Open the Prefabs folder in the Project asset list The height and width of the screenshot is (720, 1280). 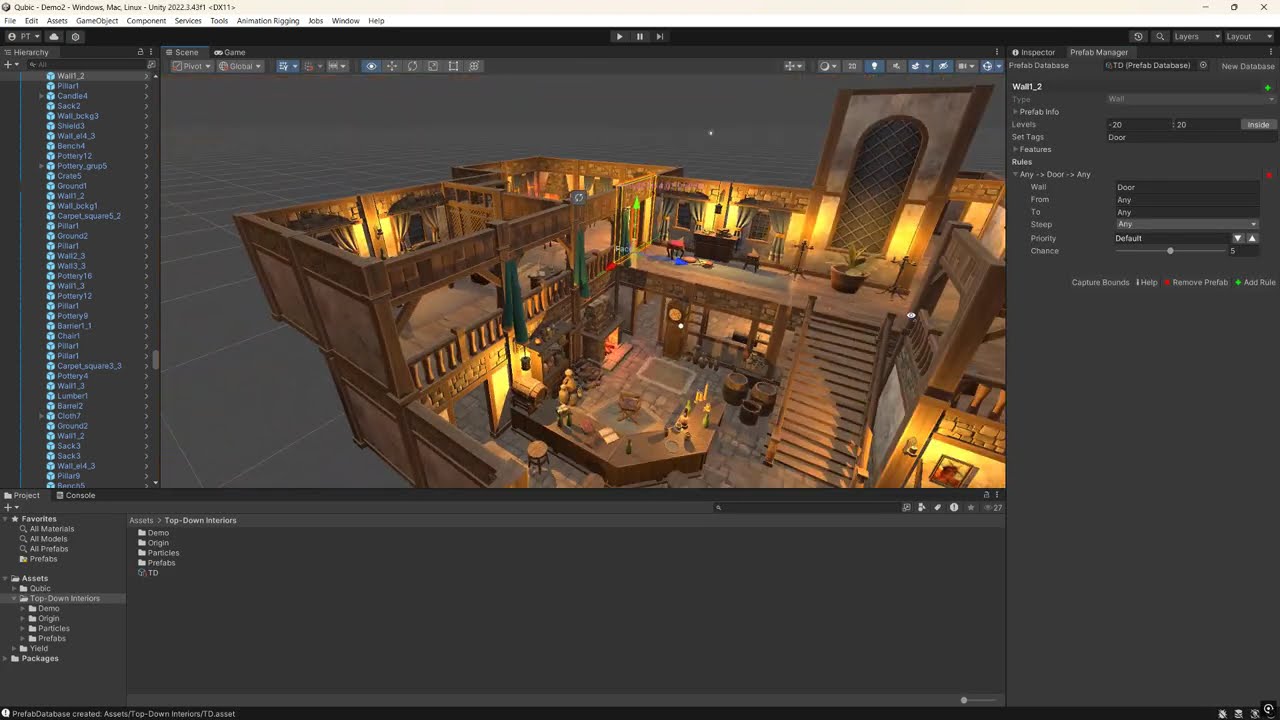click(x=161, y=563)
